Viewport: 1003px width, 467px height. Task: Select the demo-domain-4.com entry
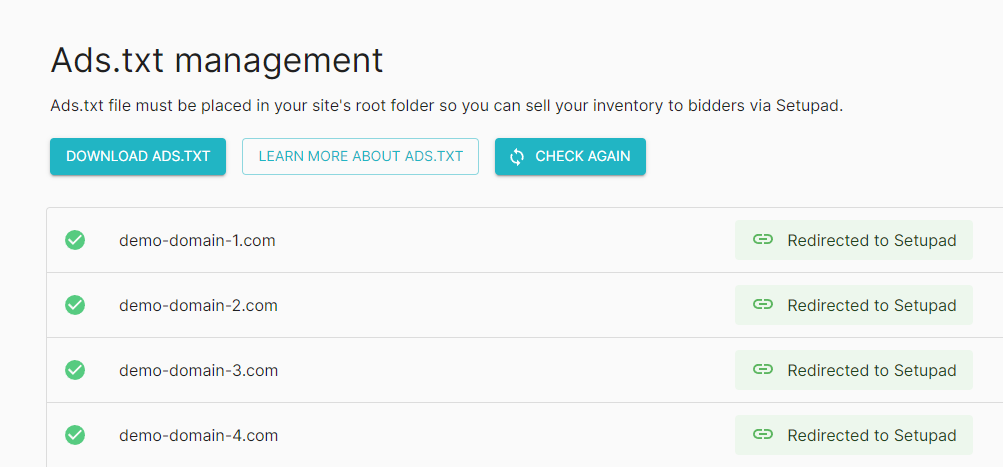coord(198,436)
